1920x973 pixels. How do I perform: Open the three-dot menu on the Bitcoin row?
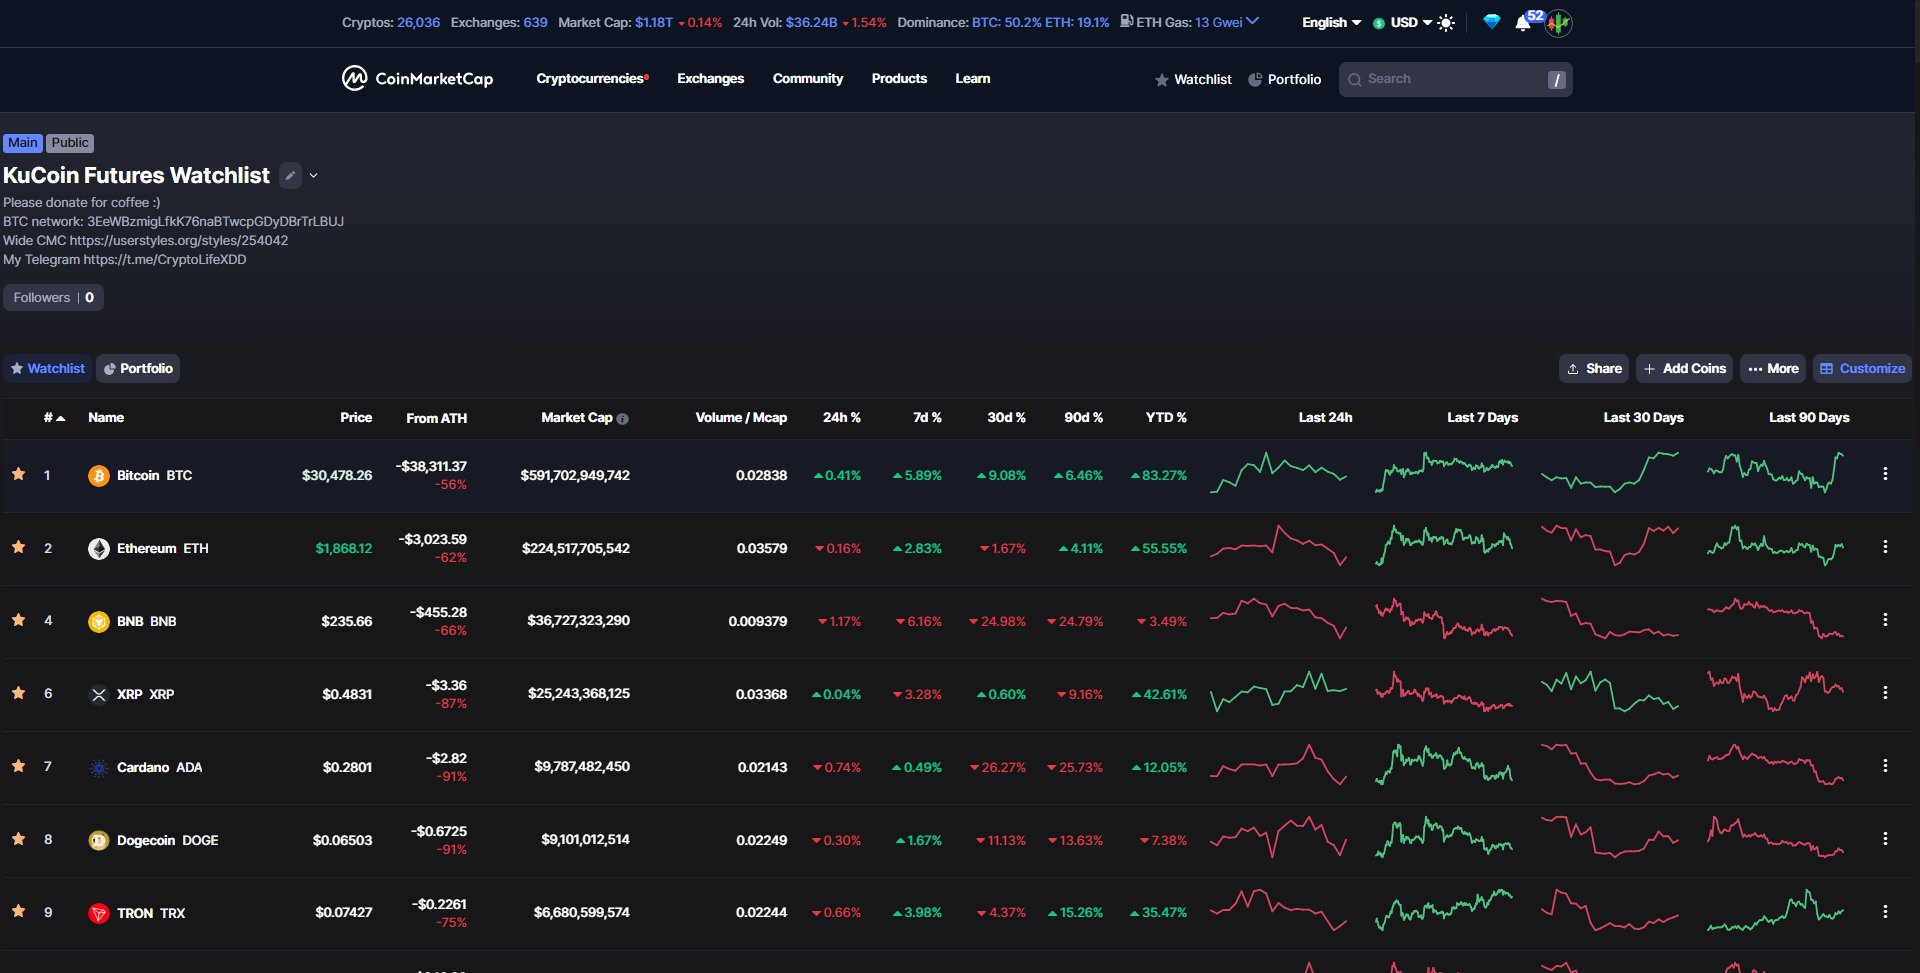tap(1886, 475)
